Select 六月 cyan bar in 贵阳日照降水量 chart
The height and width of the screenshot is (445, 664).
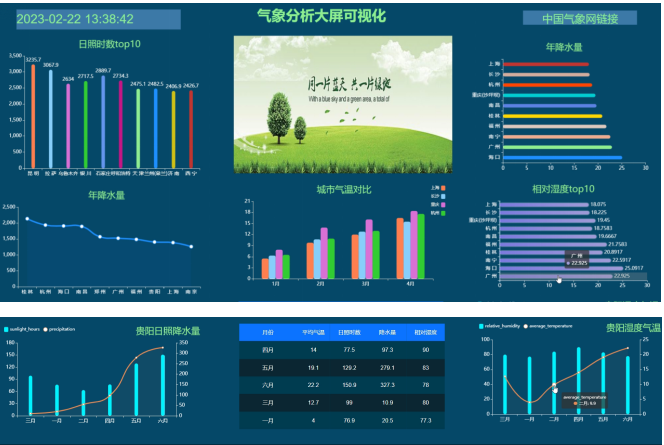click(163, 385)
